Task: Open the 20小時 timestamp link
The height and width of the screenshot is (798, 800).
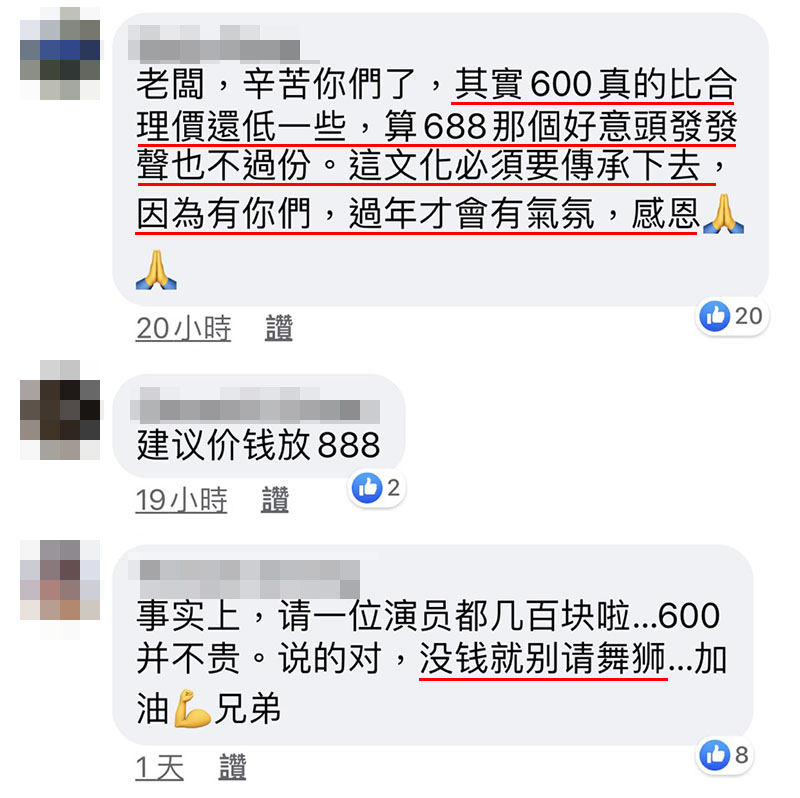Action: click(x=184, y=328)
